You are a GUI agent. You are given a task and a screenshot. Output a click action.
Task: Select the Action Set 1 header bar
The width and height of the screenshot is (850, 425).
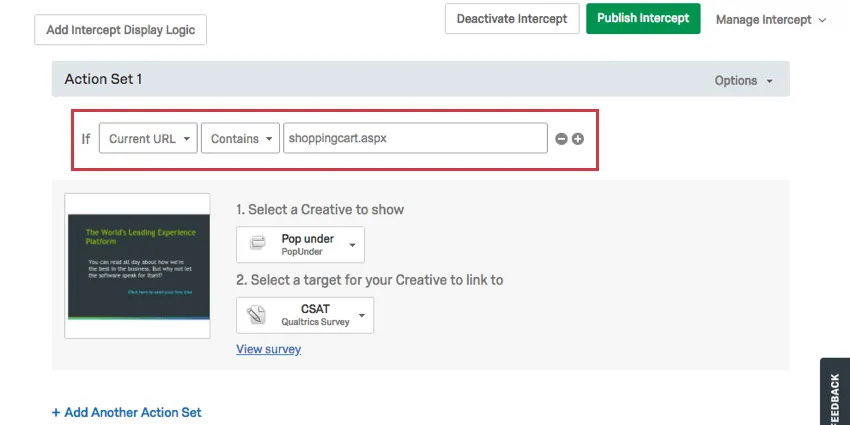pyautogui.click(x=380, y=79)
